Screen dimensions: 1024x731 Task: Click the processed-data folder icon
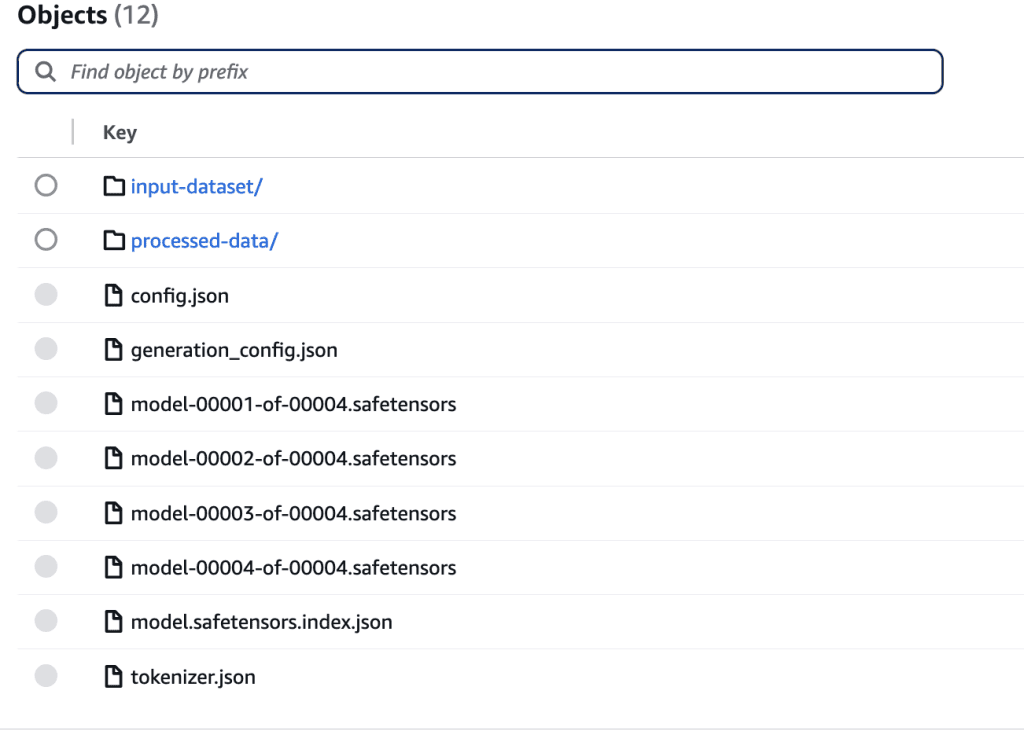pos(115,241)
